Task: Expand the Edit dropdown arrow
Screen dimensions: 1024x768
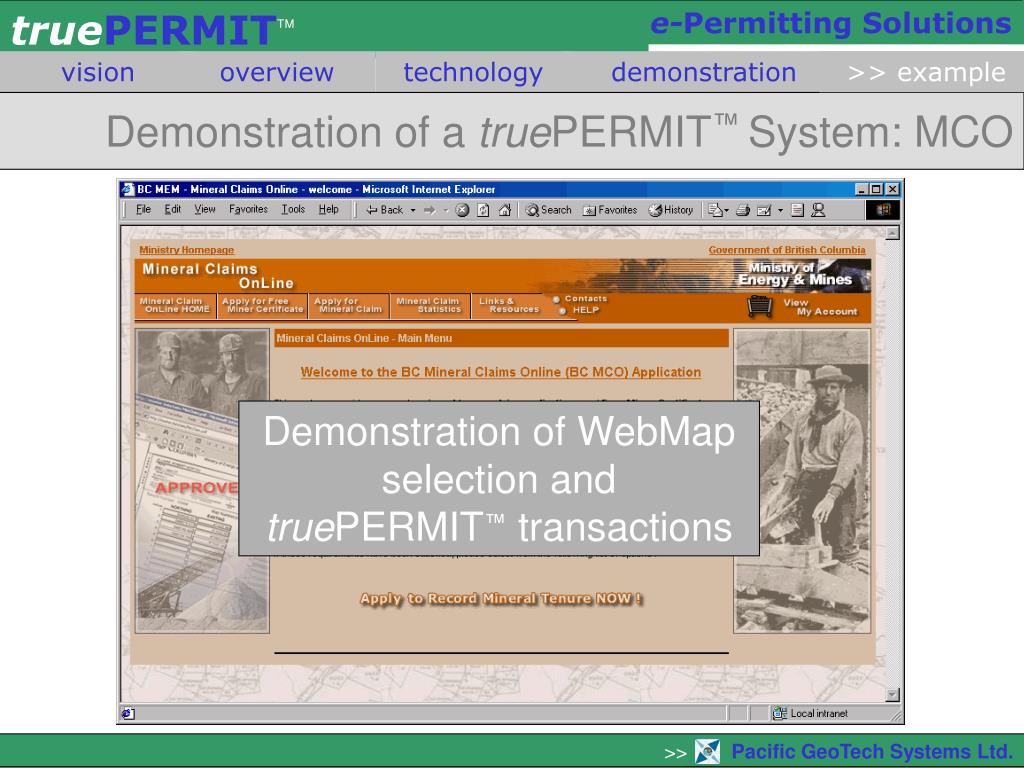Action: point(780,210)
